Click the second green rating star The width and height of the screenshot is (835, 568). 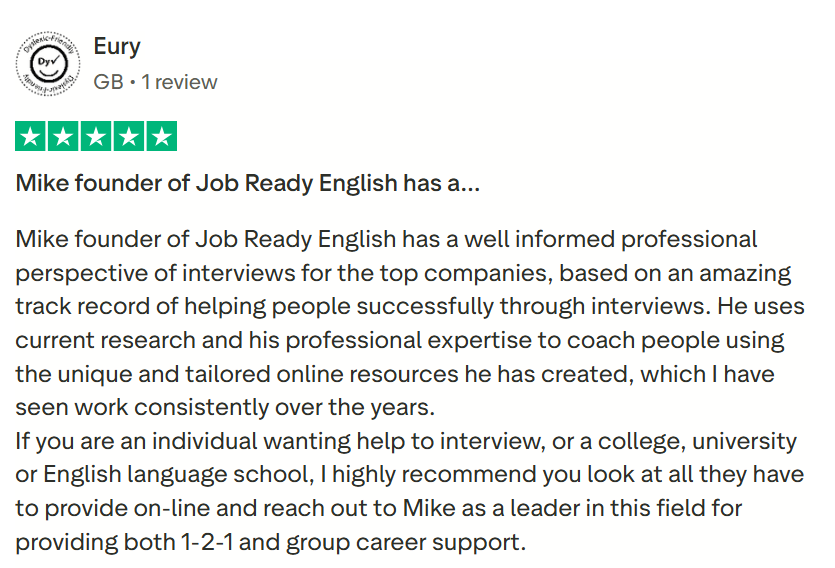(x=64, y=136)
